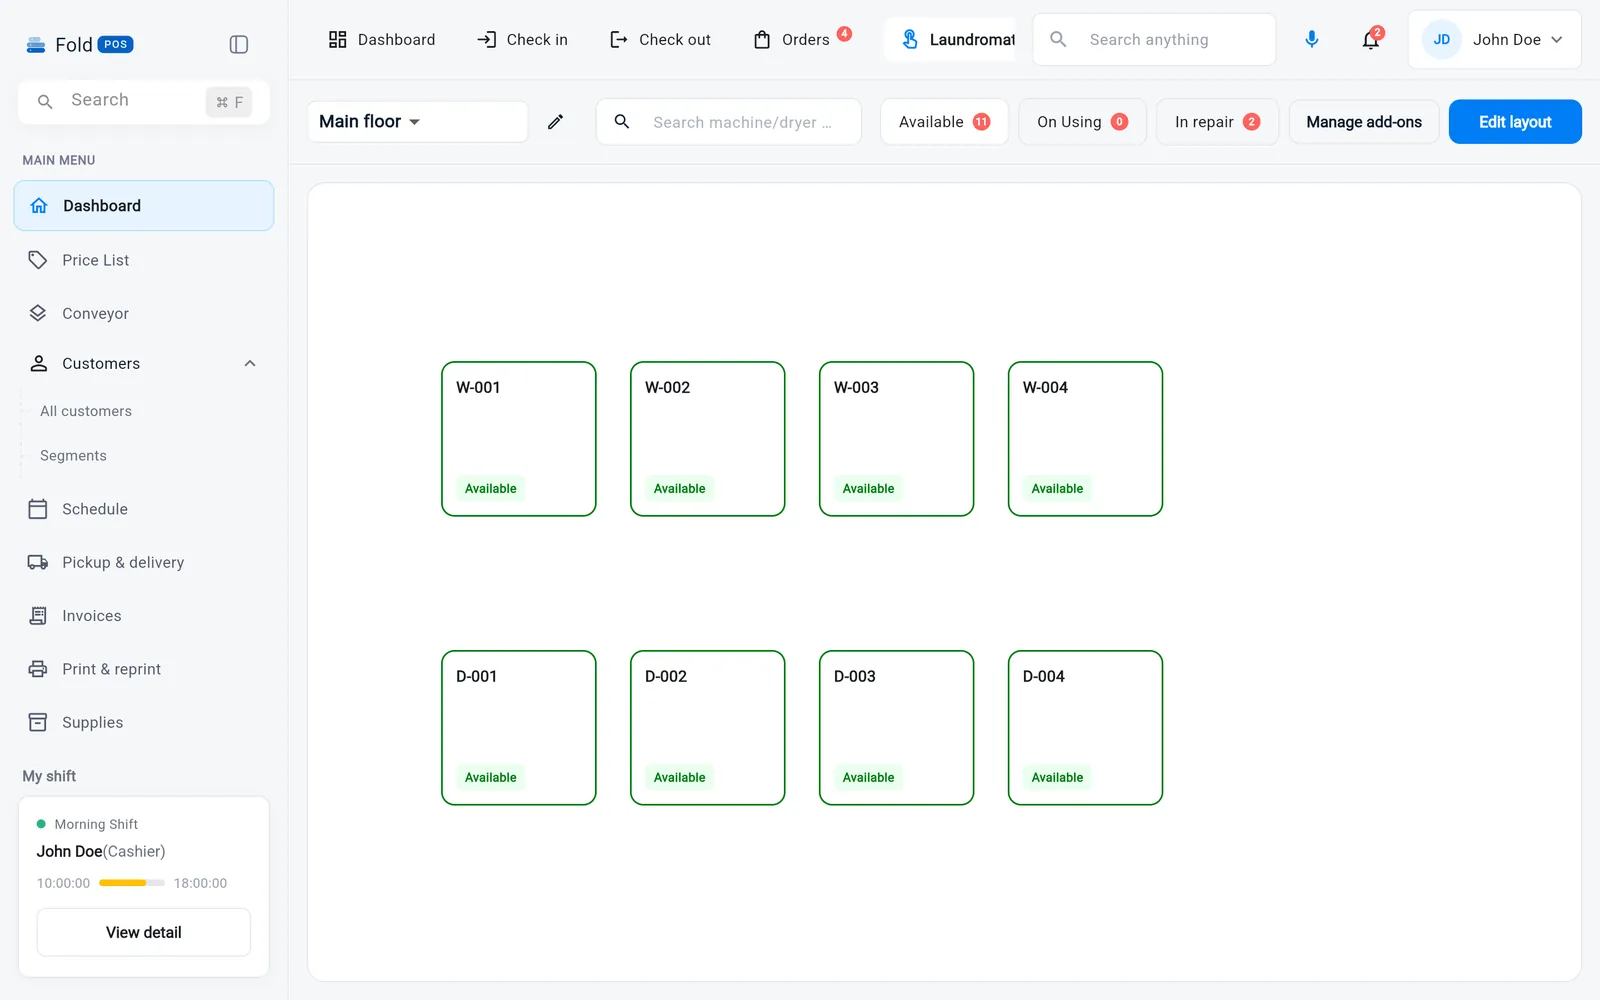1600x1000 pixels.
Task: Click the JD user avatar
Action: click(x=1441, y=40)
